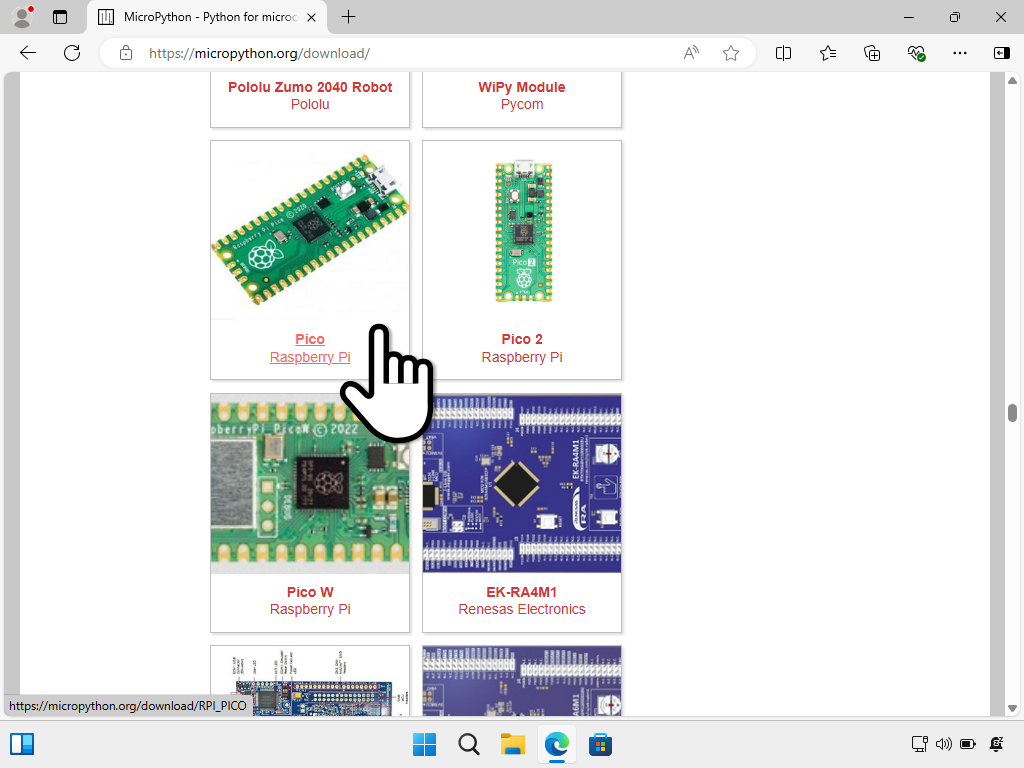The width and height of the screenshot is (1024, 768).
Task: Open the Widgets panel icon on taskbar
Action: click(x=22, y=744)
